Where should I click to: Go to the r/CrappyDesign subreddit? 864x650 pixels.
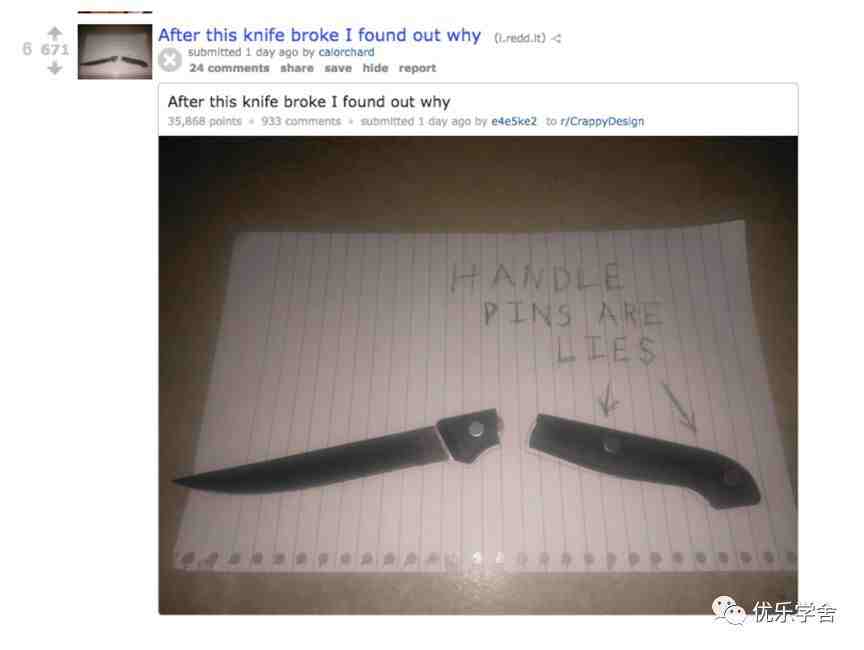tap(602, 121)
